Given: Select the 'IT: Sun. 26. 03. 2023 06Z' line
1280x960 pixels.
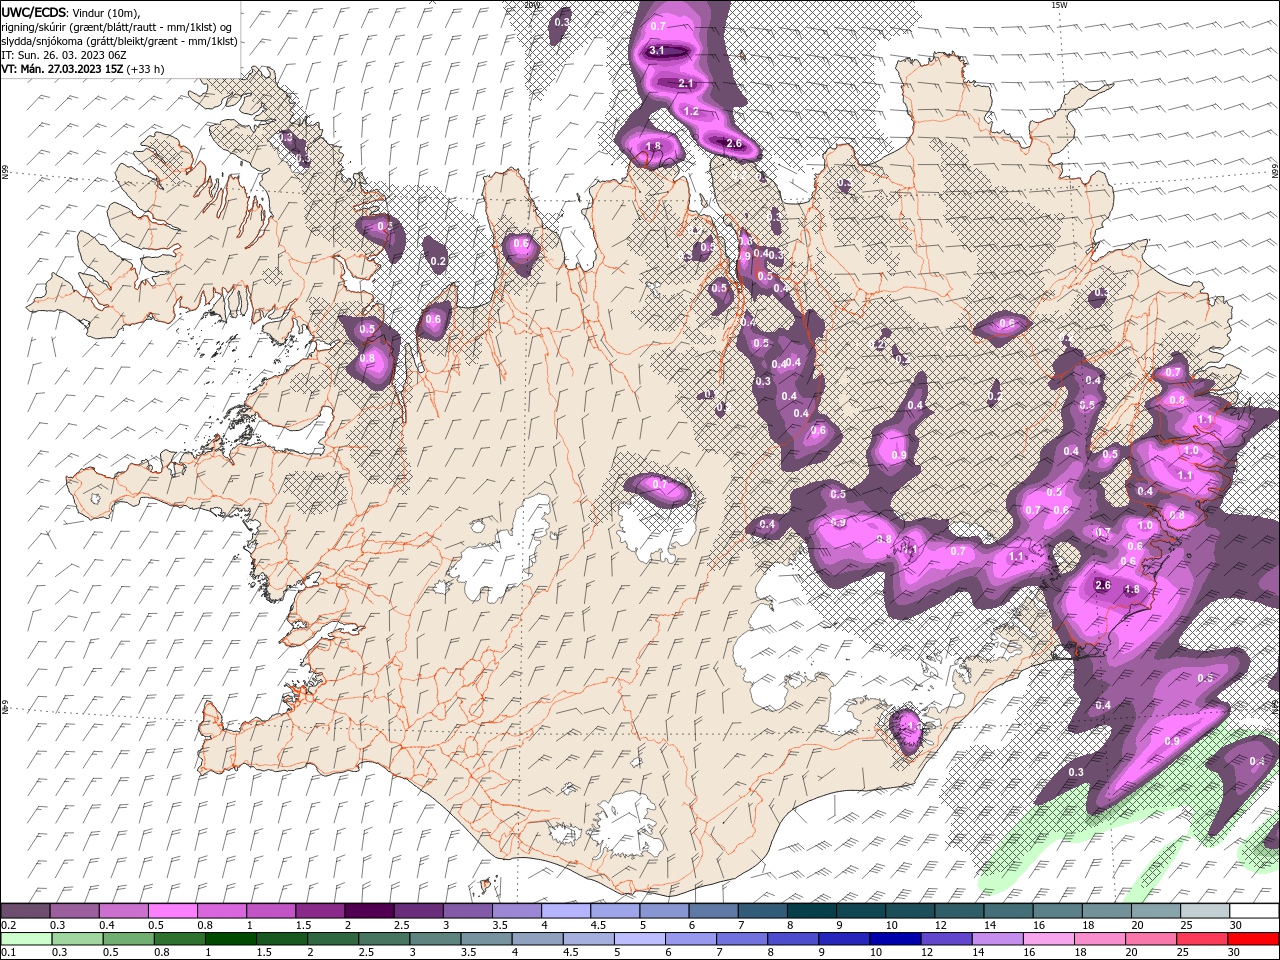Looking at the screenshot, I should [x=63, y=55].
